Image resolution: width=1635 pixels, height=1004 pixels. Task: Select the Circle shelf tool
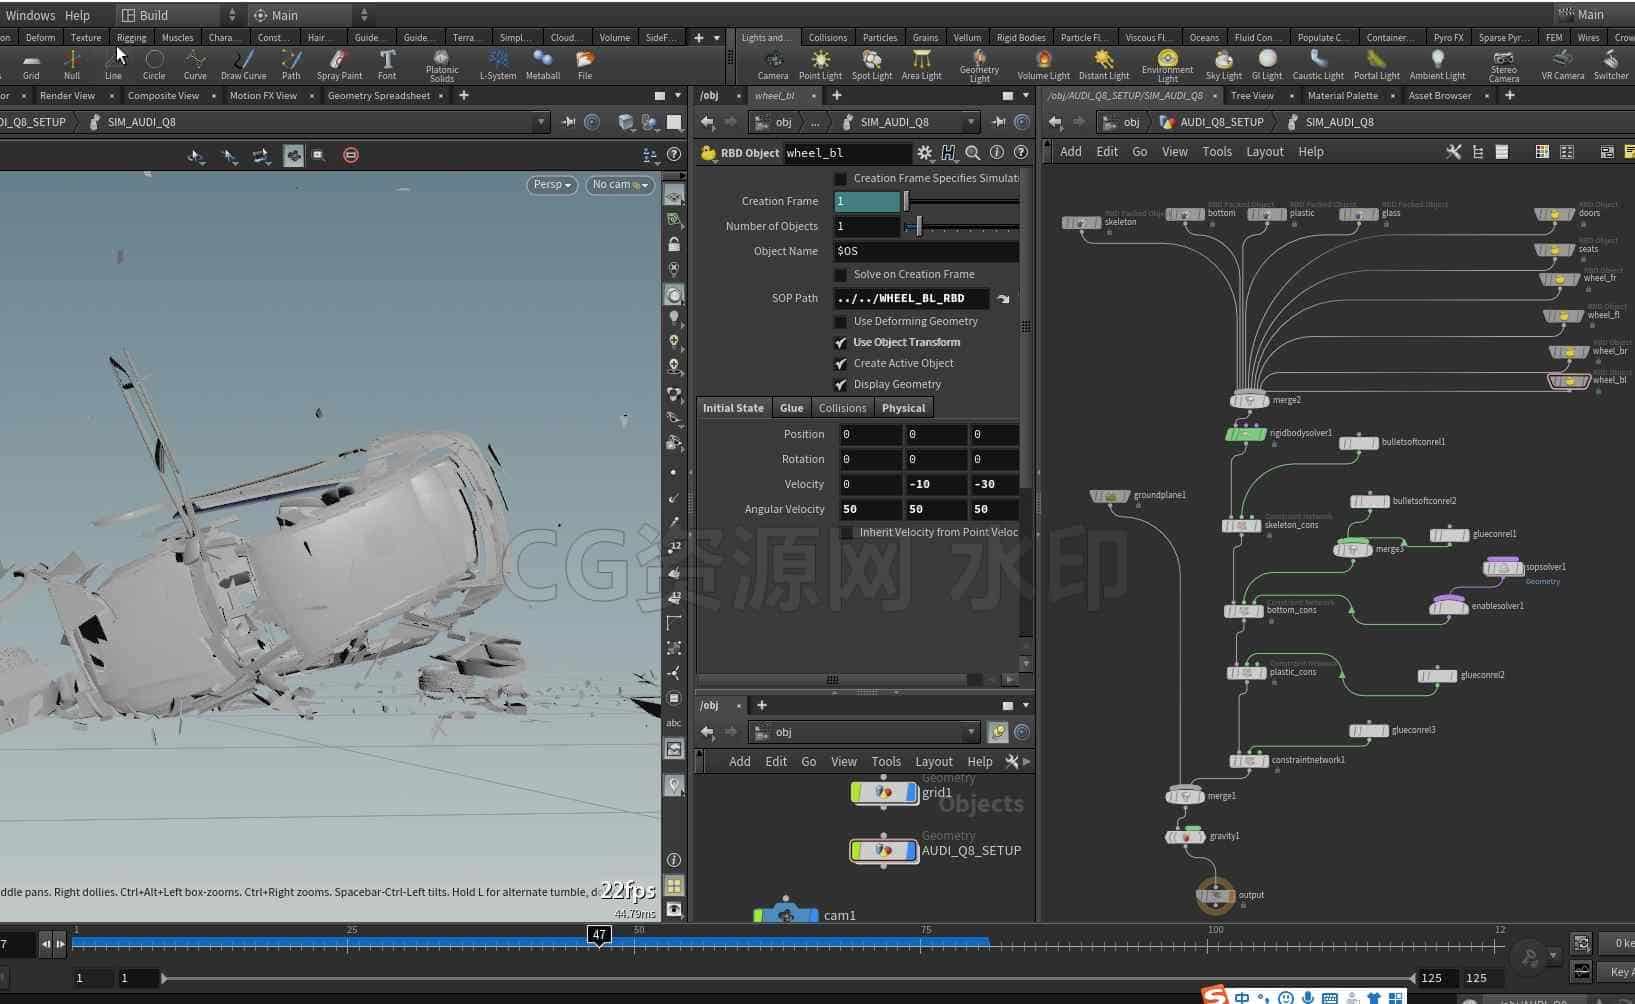pos(154,65)
